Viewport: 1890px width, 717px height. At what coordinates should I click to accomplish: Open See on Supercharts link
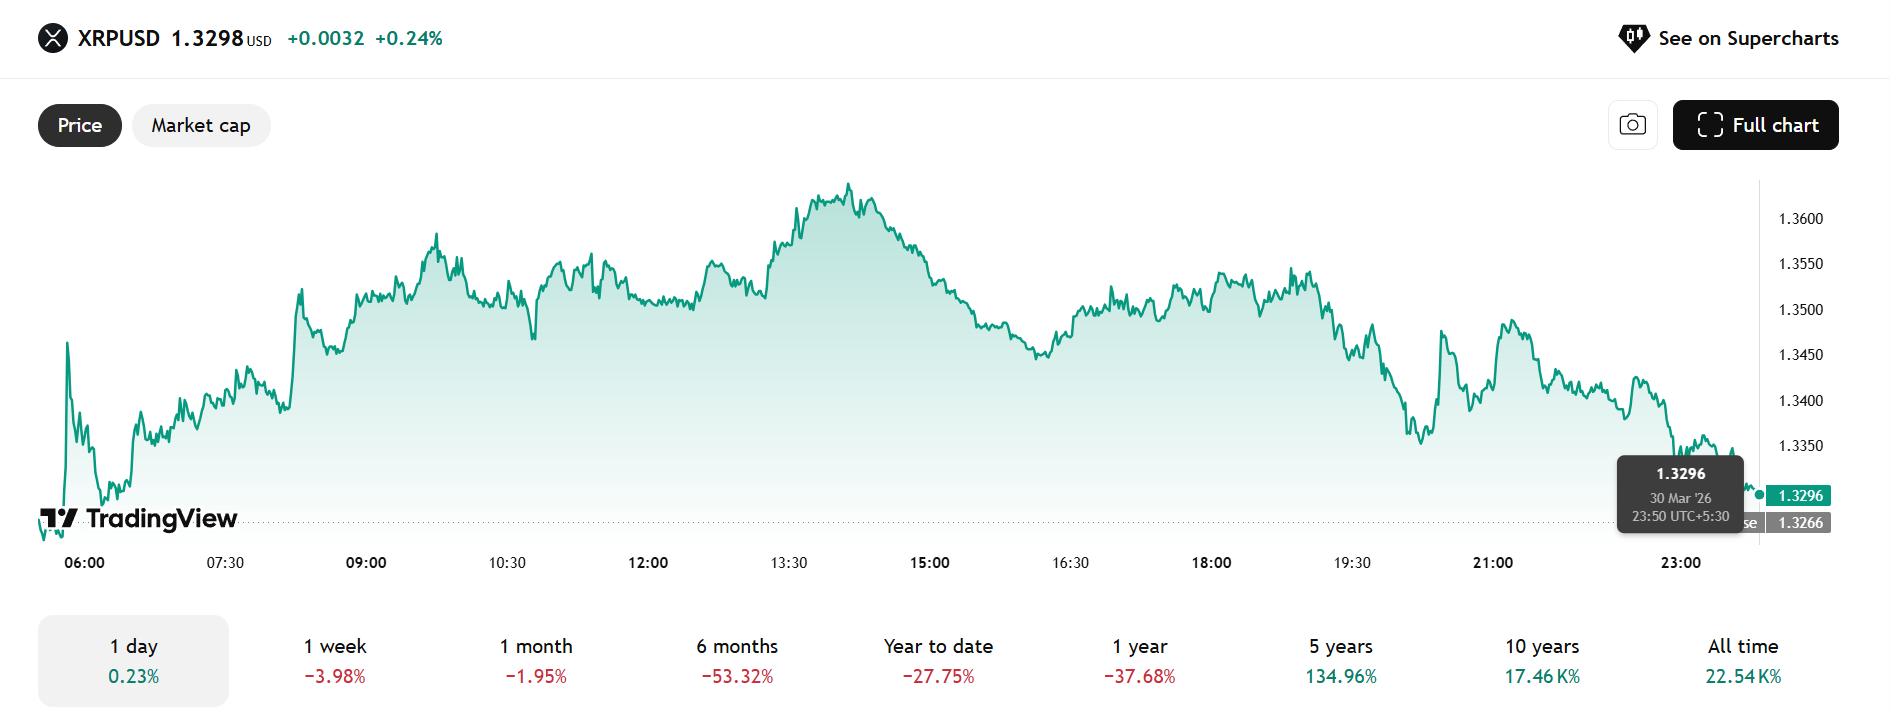[1747, 38]
